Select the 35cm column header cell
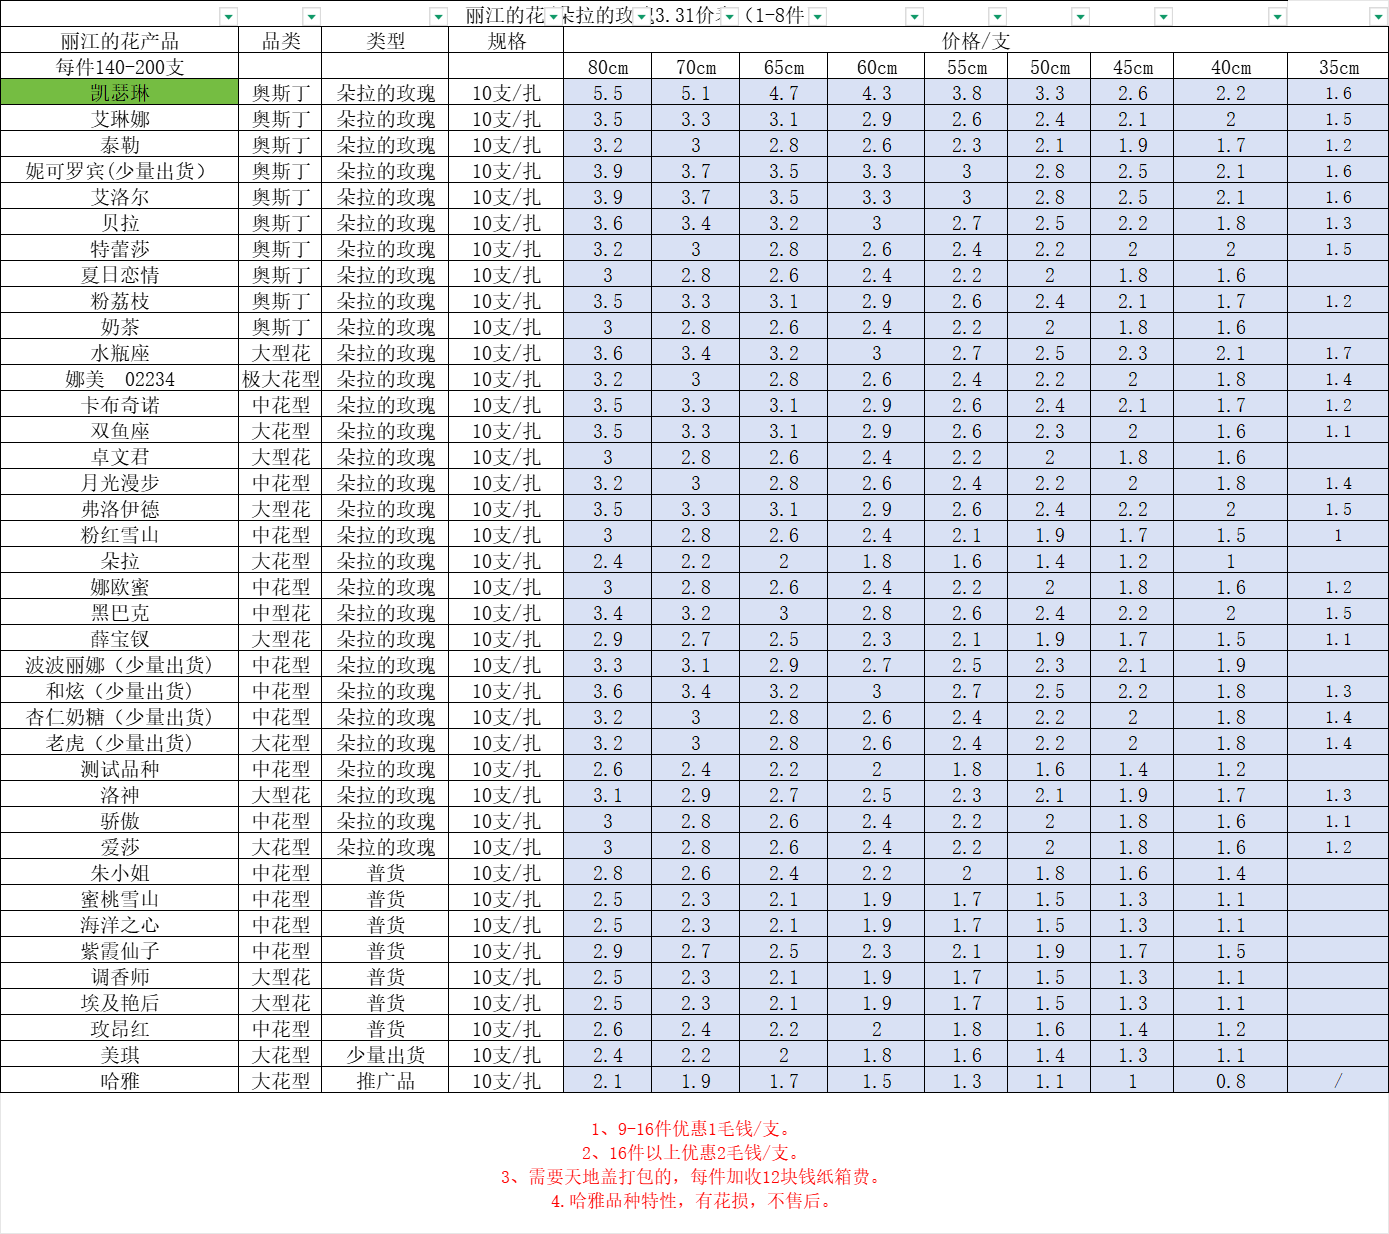This screenshot has width=1389, height=1234. pos(1338,67)
